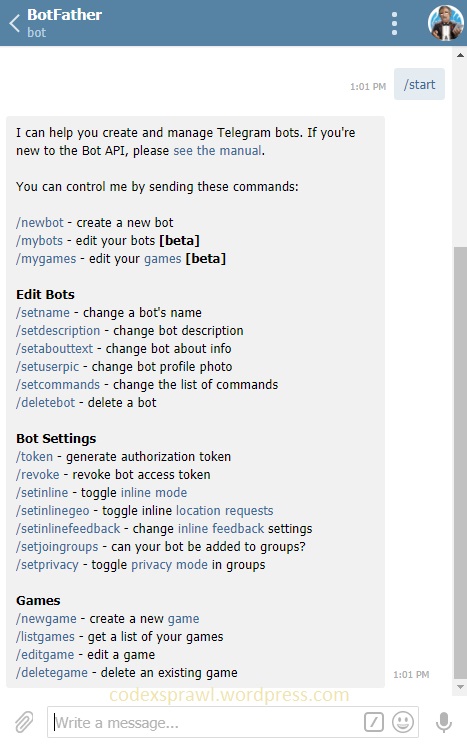Viewport: 467px width, 746px height.
Task: Attach a file with the paperclip icon
Action: (x=23, y=722)
